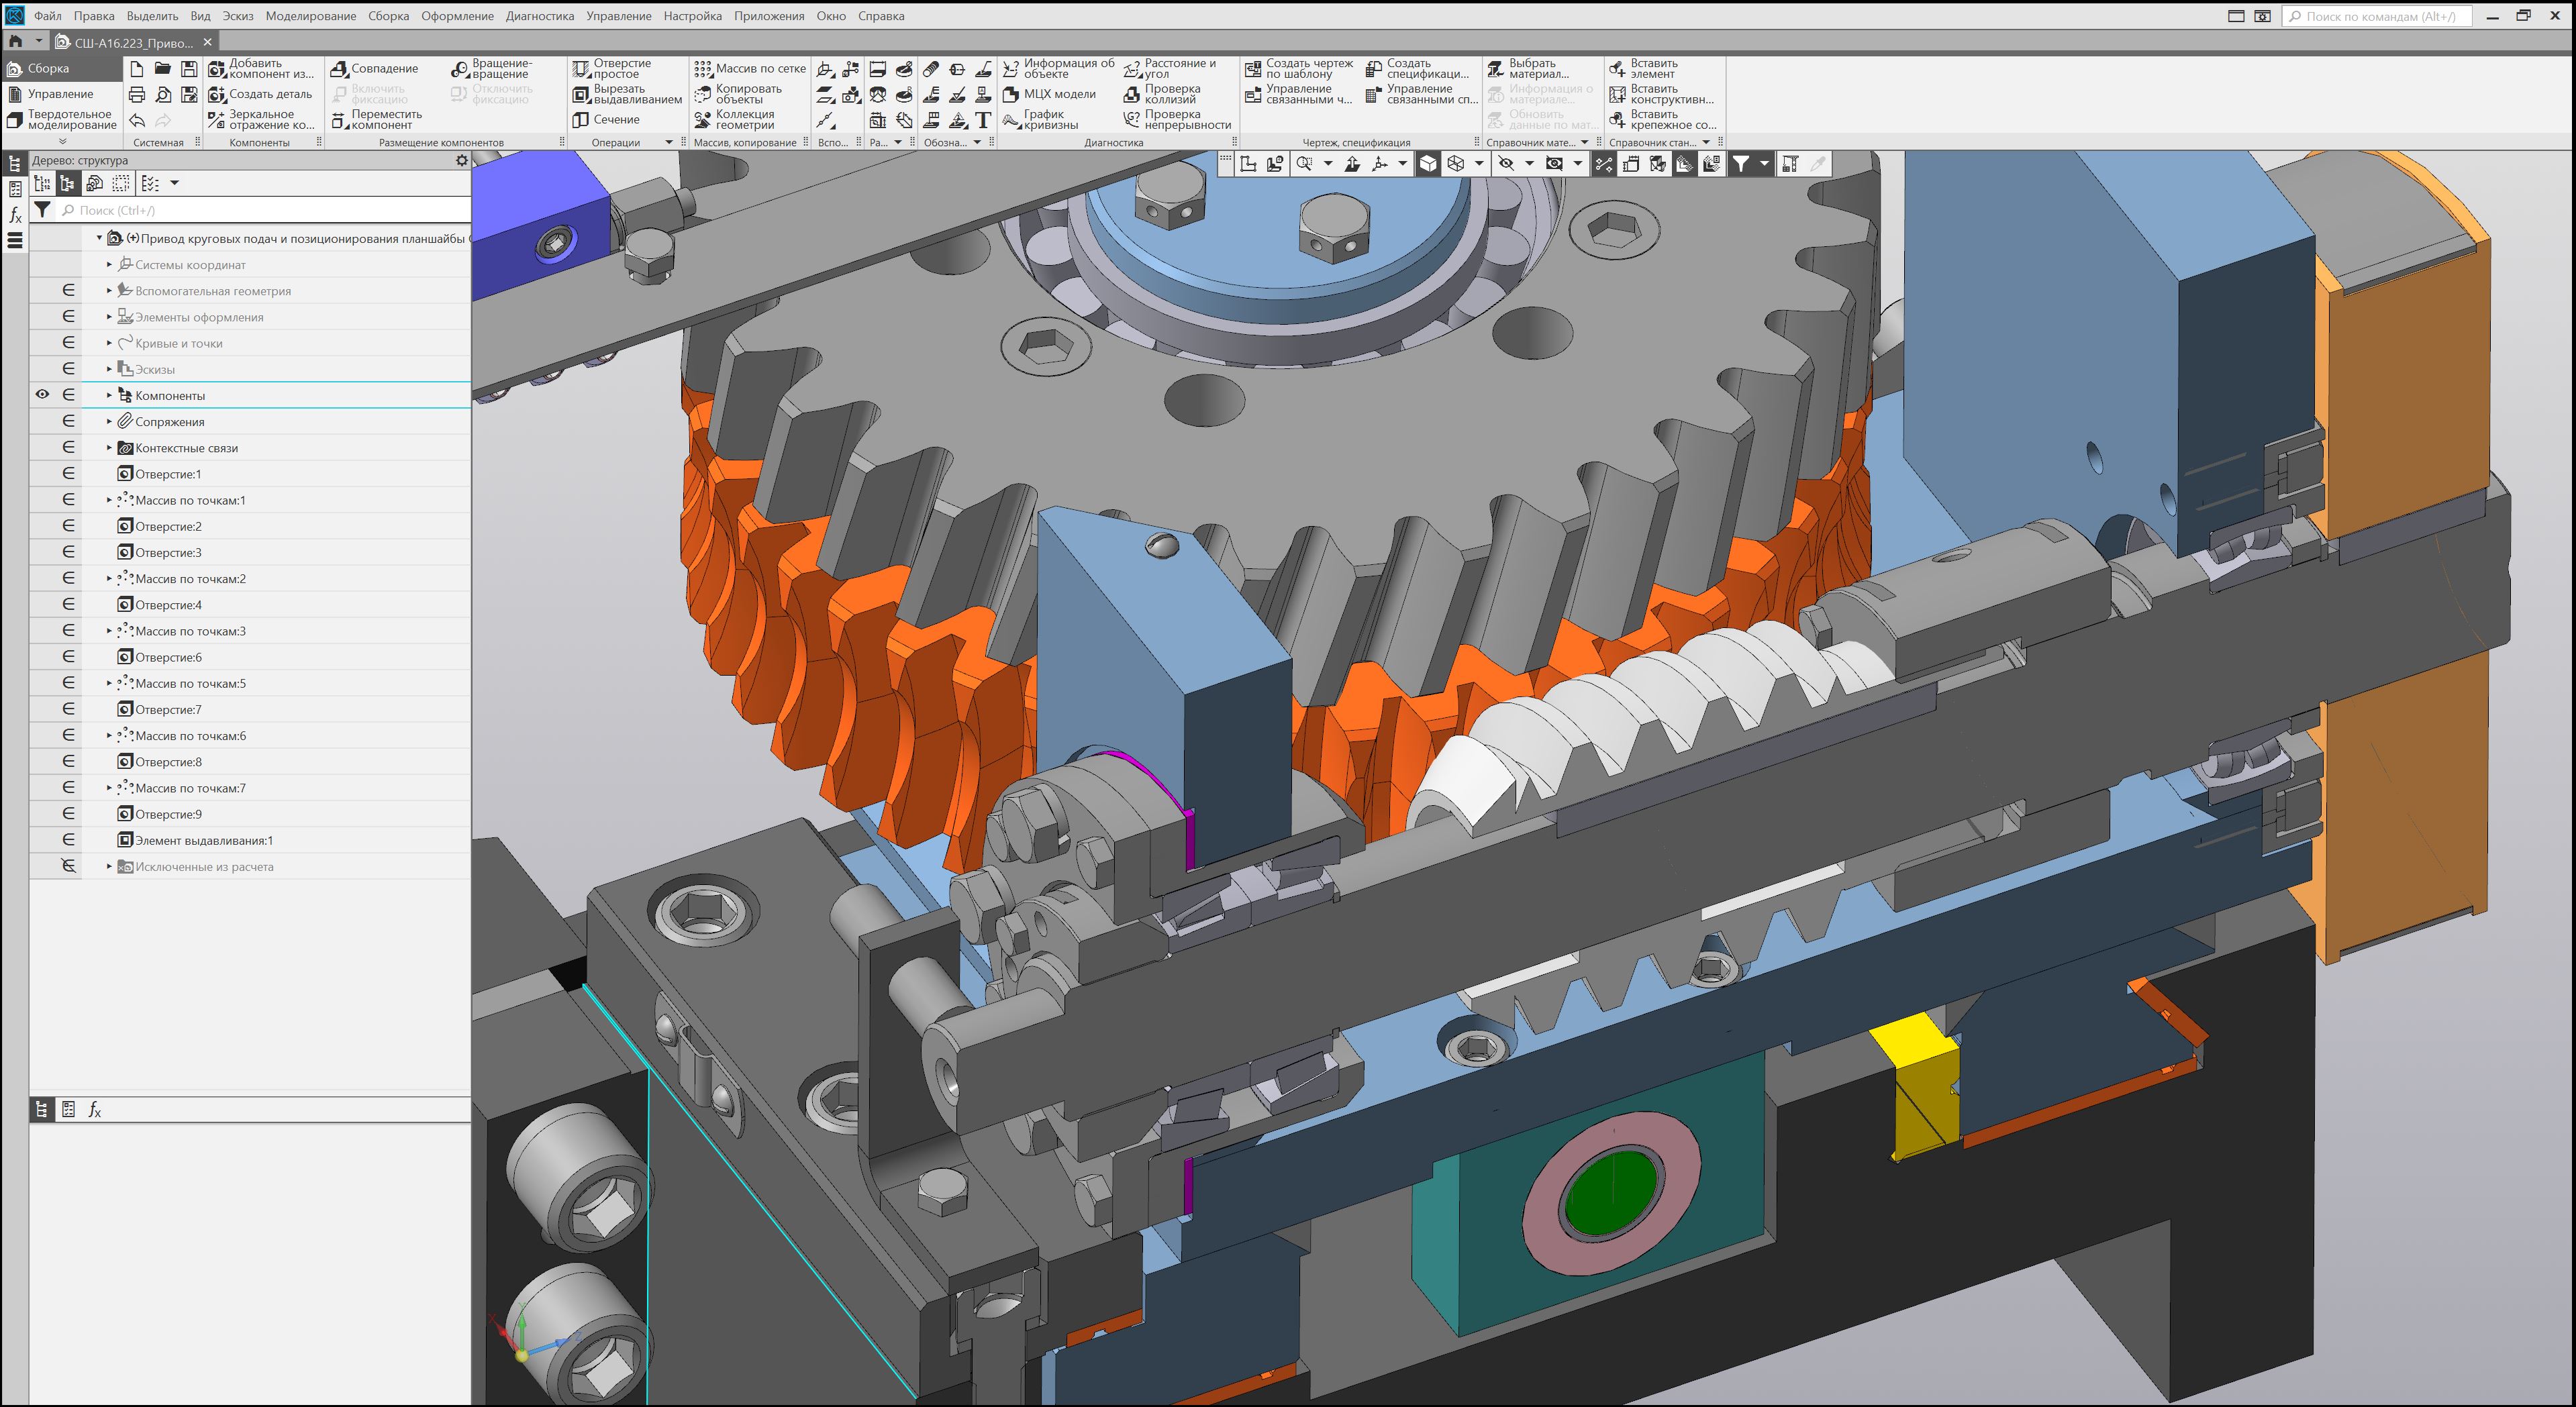Viewport: 2576px width, 1407px height.
Task: Open the Operations panel dropdown arrow
Action: click(x=669, y=143)
